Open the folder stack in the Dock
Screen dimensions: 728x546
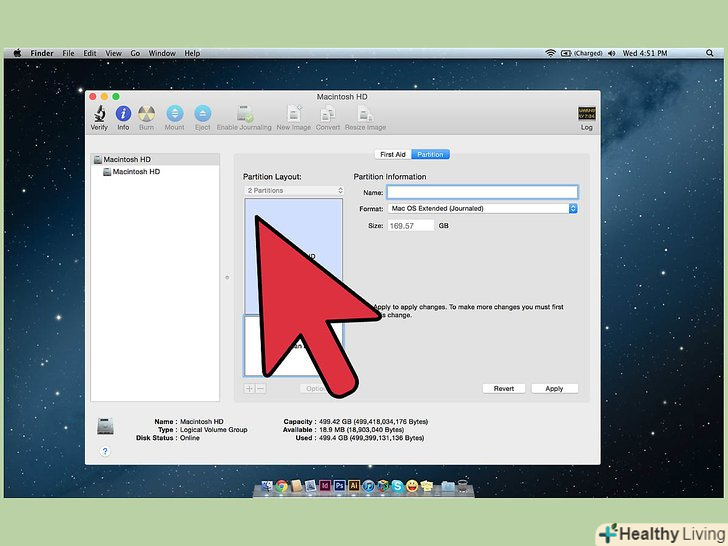(448, 486)
